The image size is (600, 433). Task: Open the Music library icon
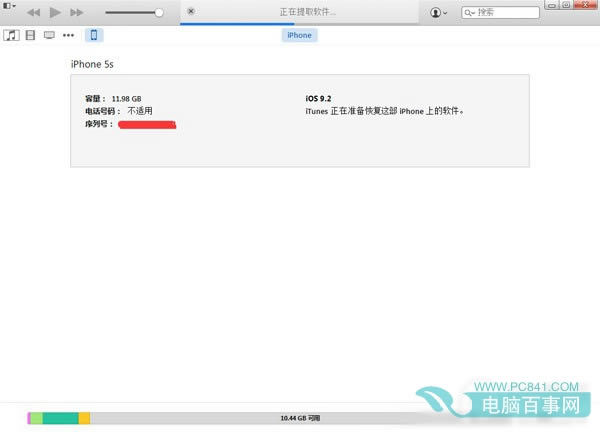tap(11, 35)
